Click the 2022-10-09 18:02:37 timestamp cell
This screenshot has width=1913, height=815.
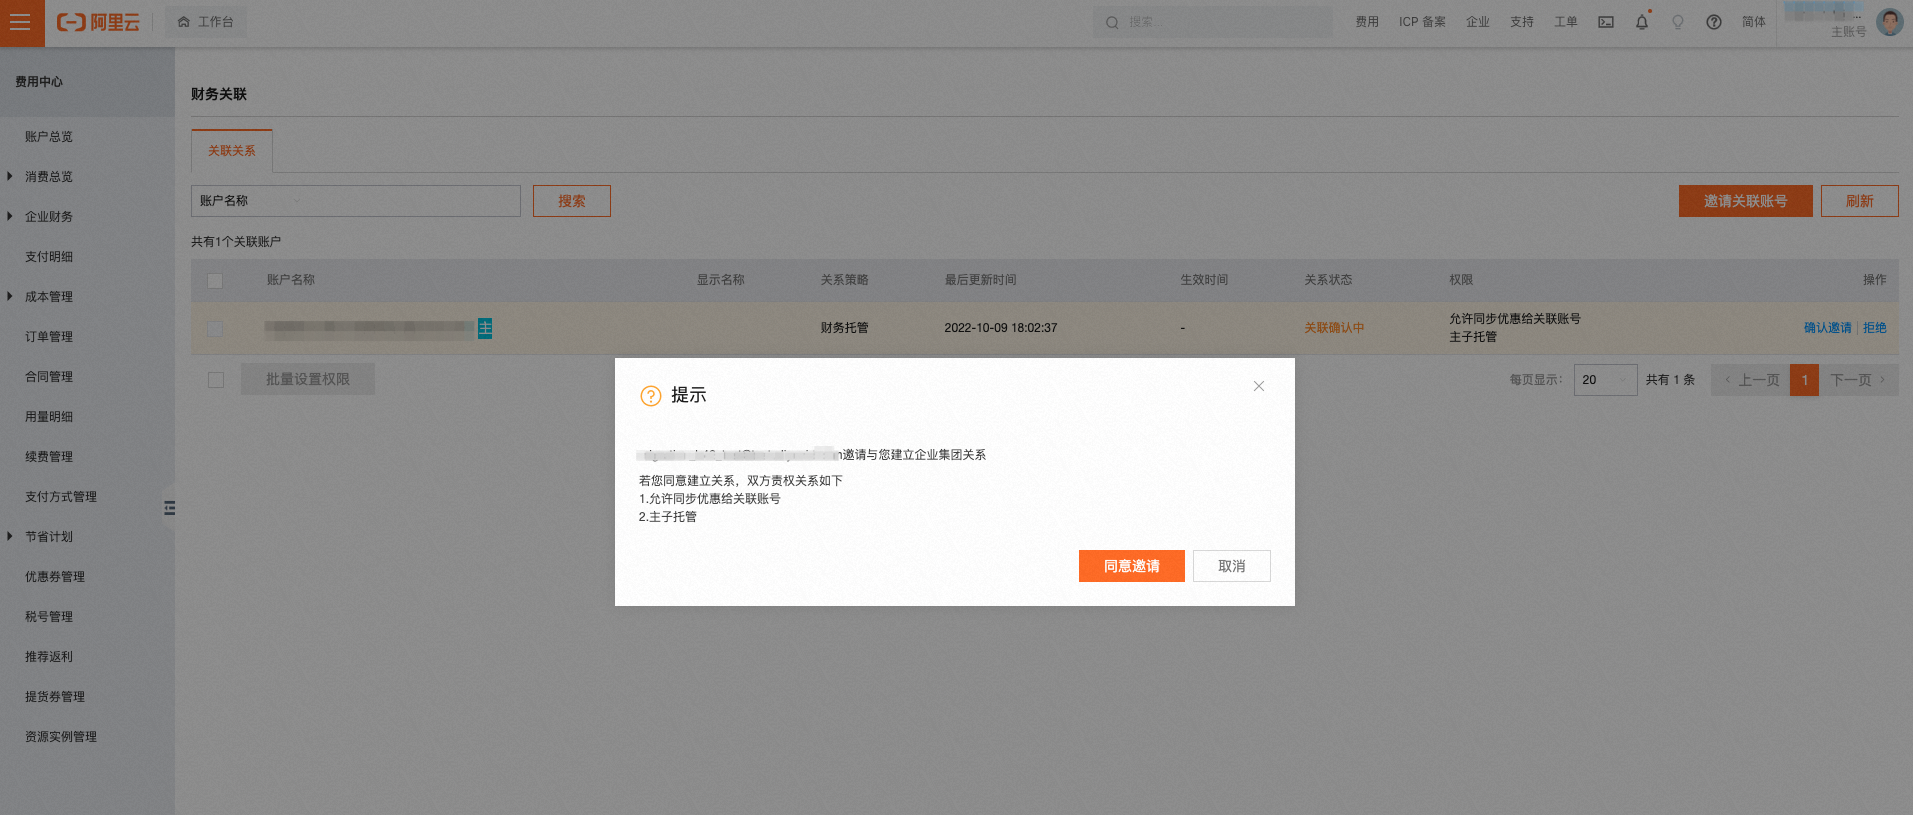[1001, 328]
